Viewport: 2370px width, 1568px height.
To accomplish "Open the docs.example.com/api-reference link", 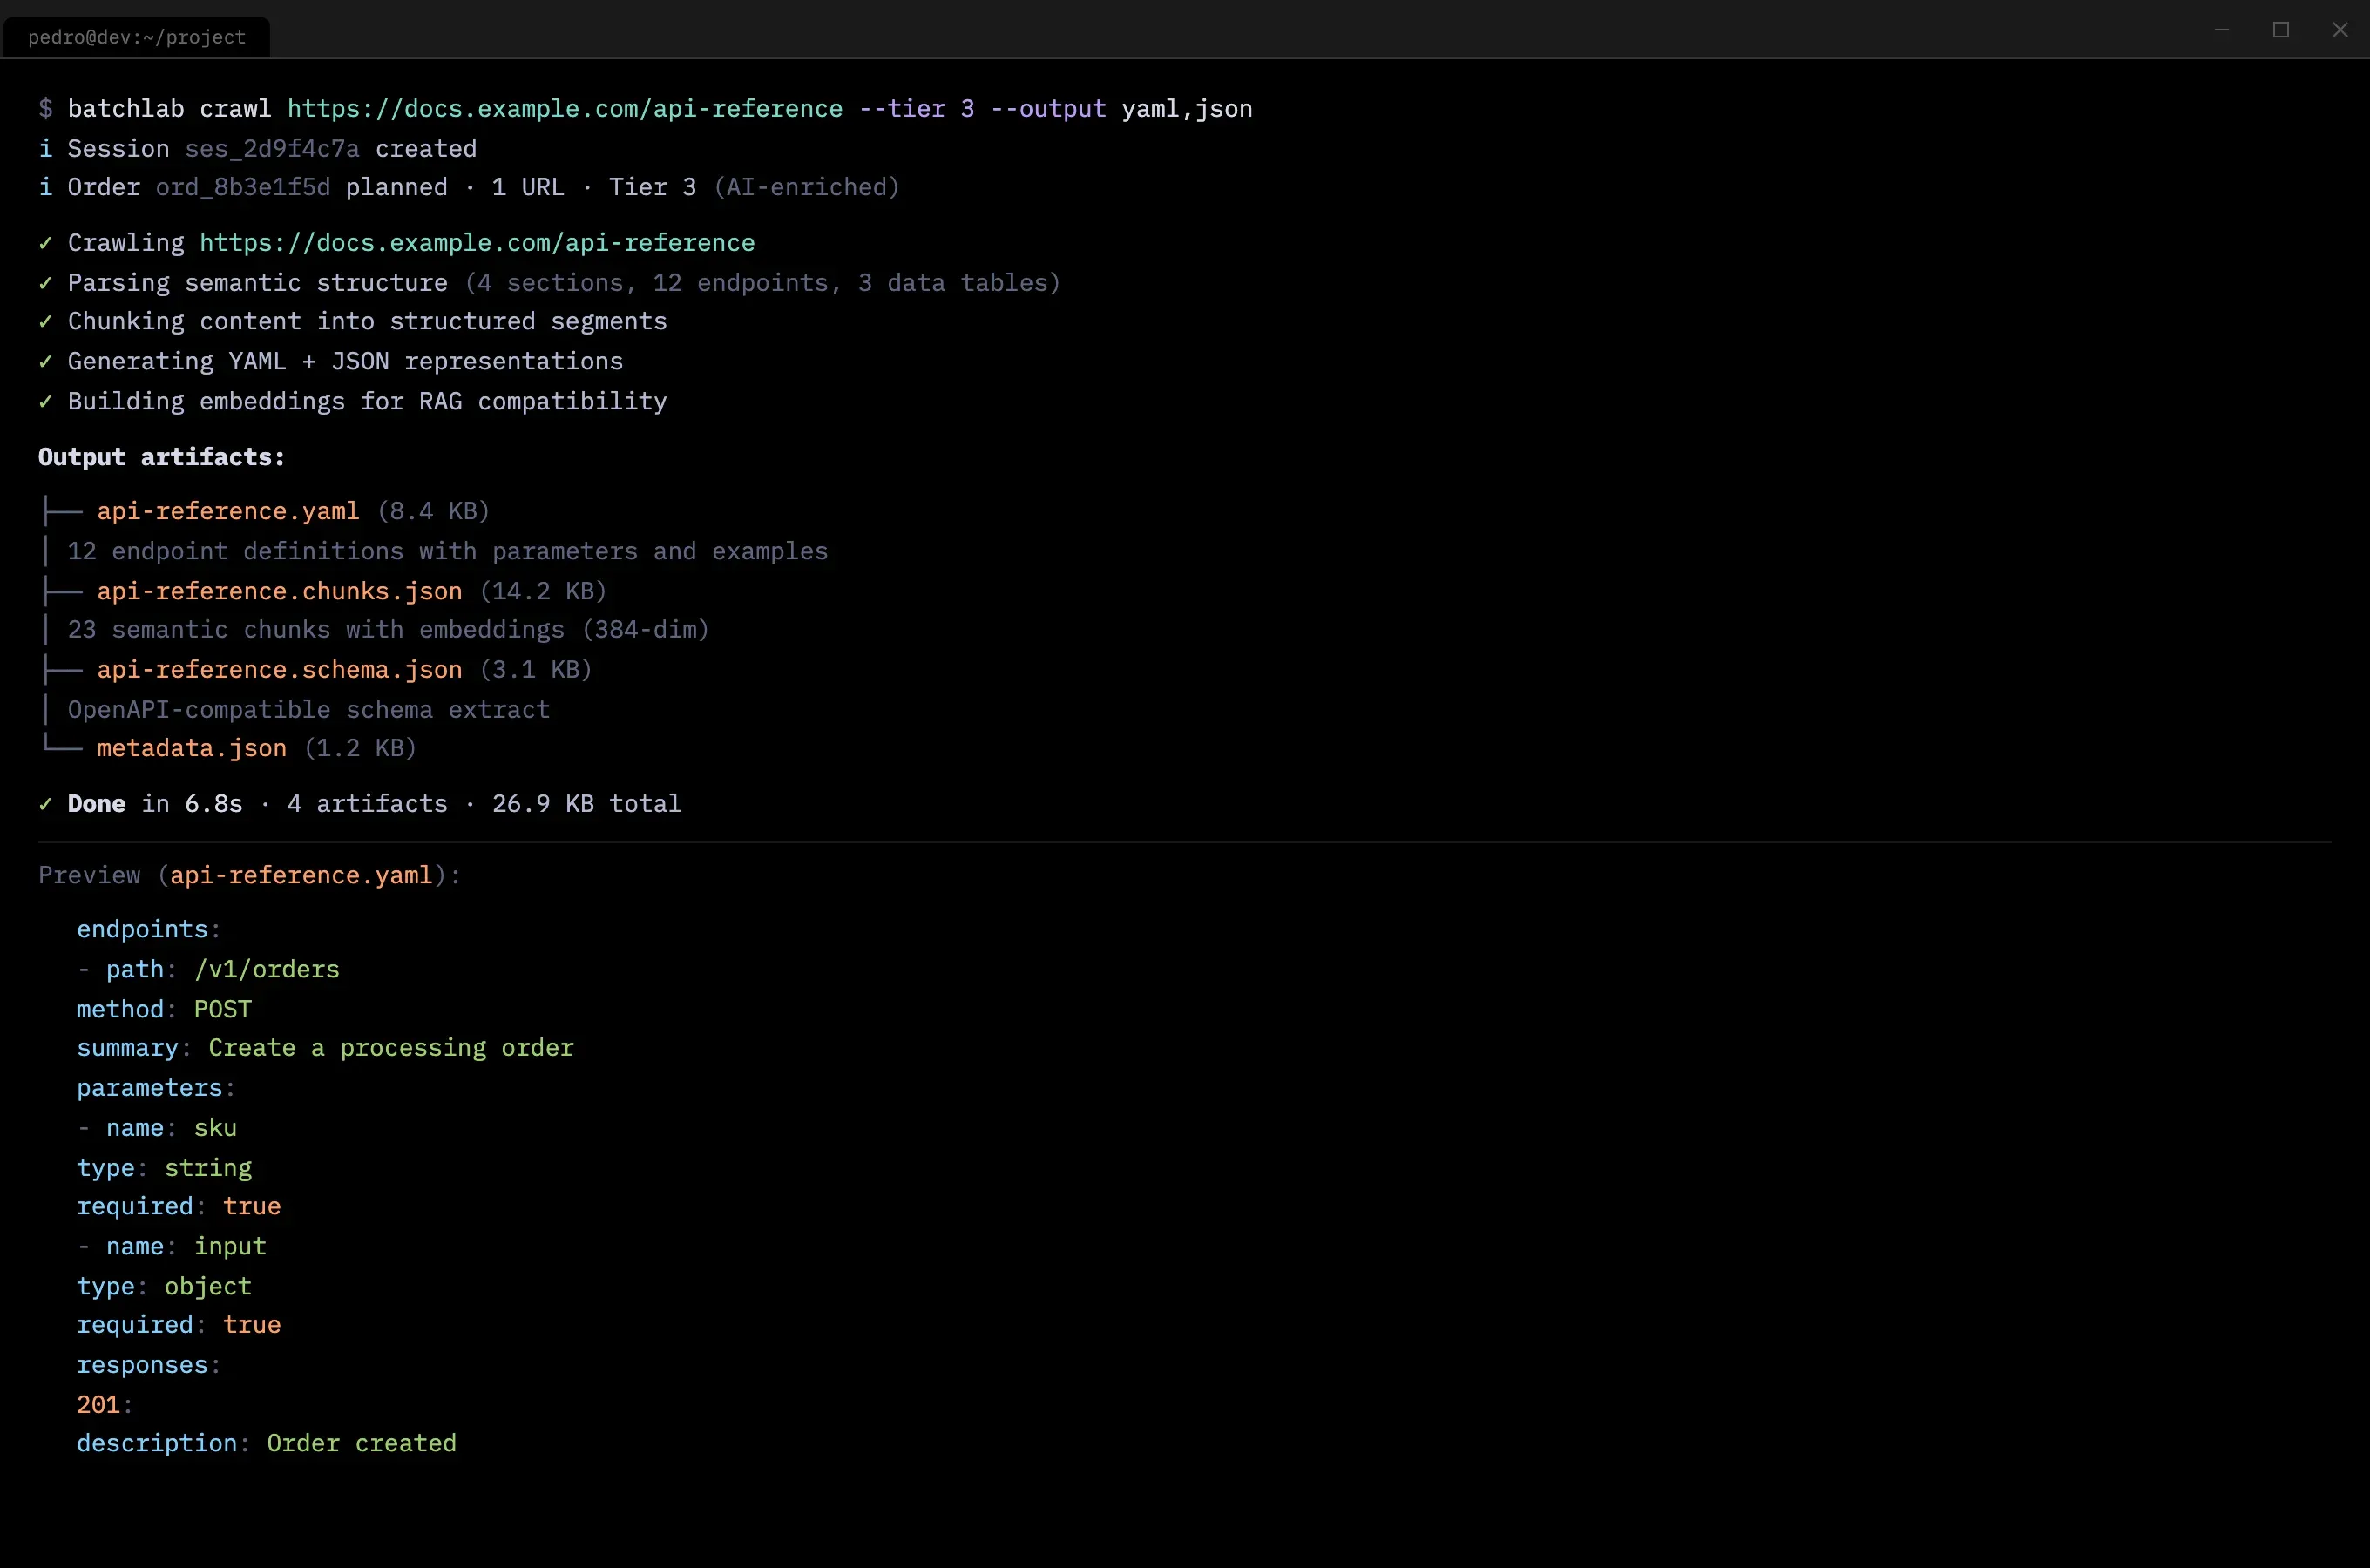I will tap(476, 242).
